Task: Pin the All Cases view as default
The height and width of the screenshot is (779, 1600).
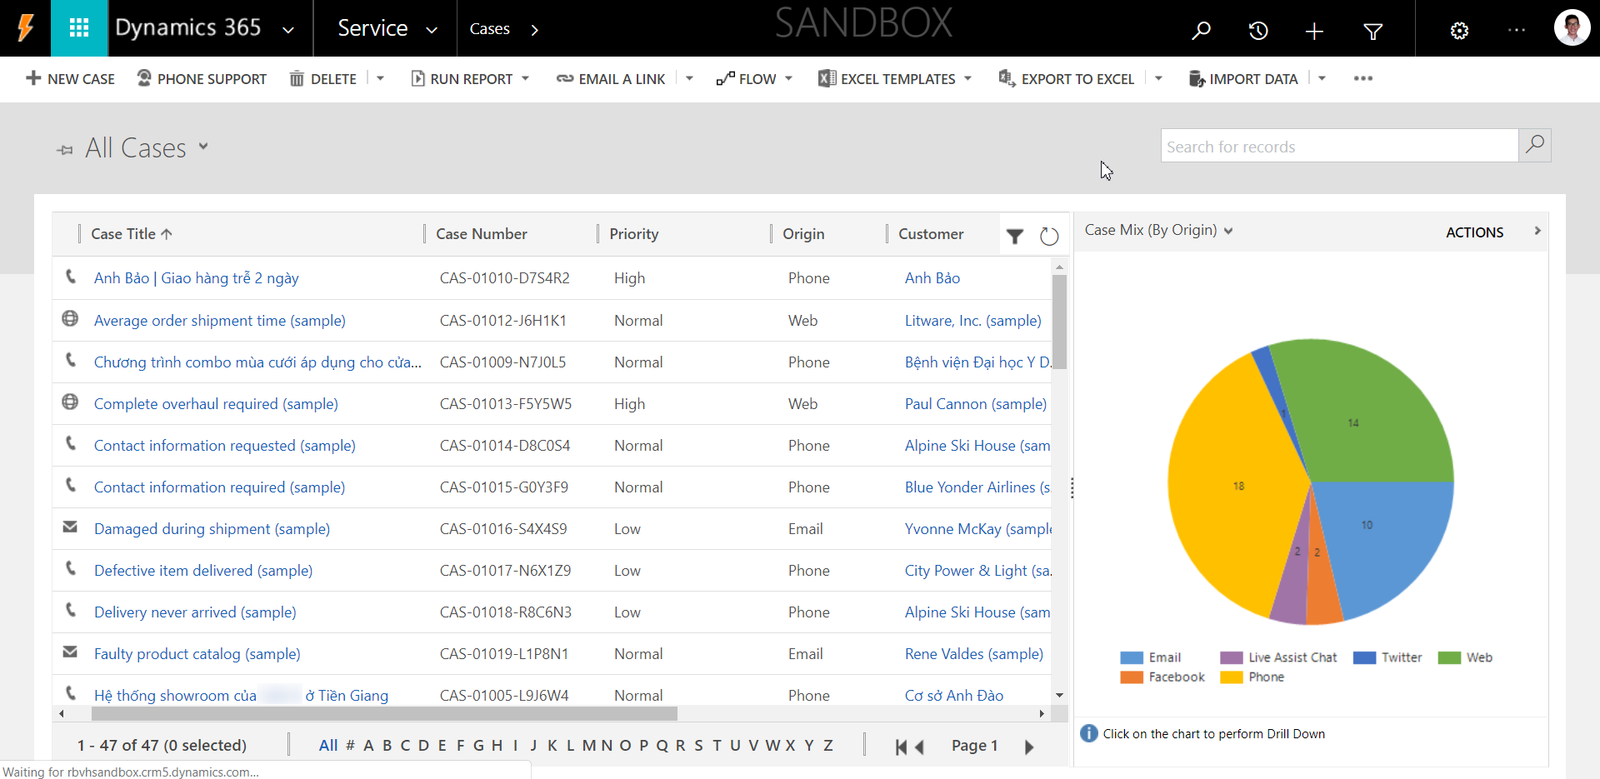Action: 65,150
